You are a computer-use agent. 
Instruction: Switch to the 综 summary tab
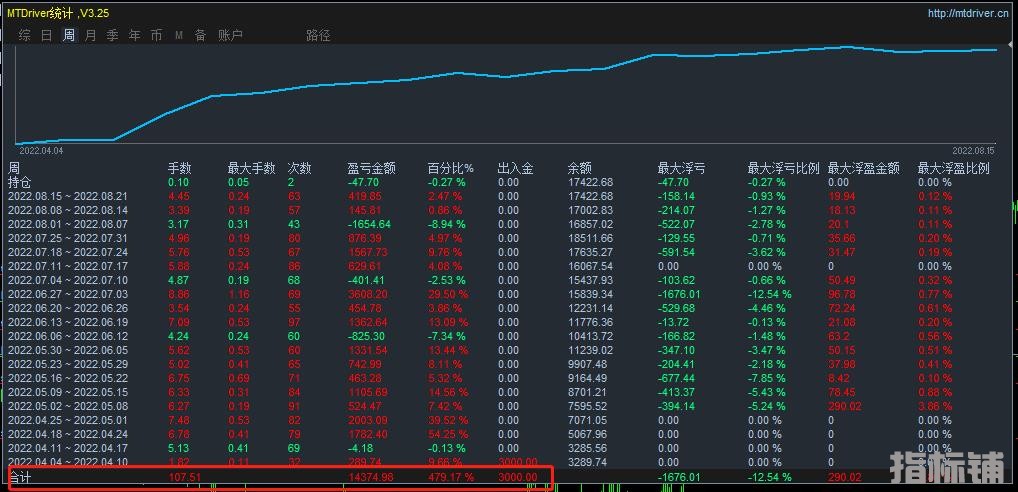coord(25,36)
